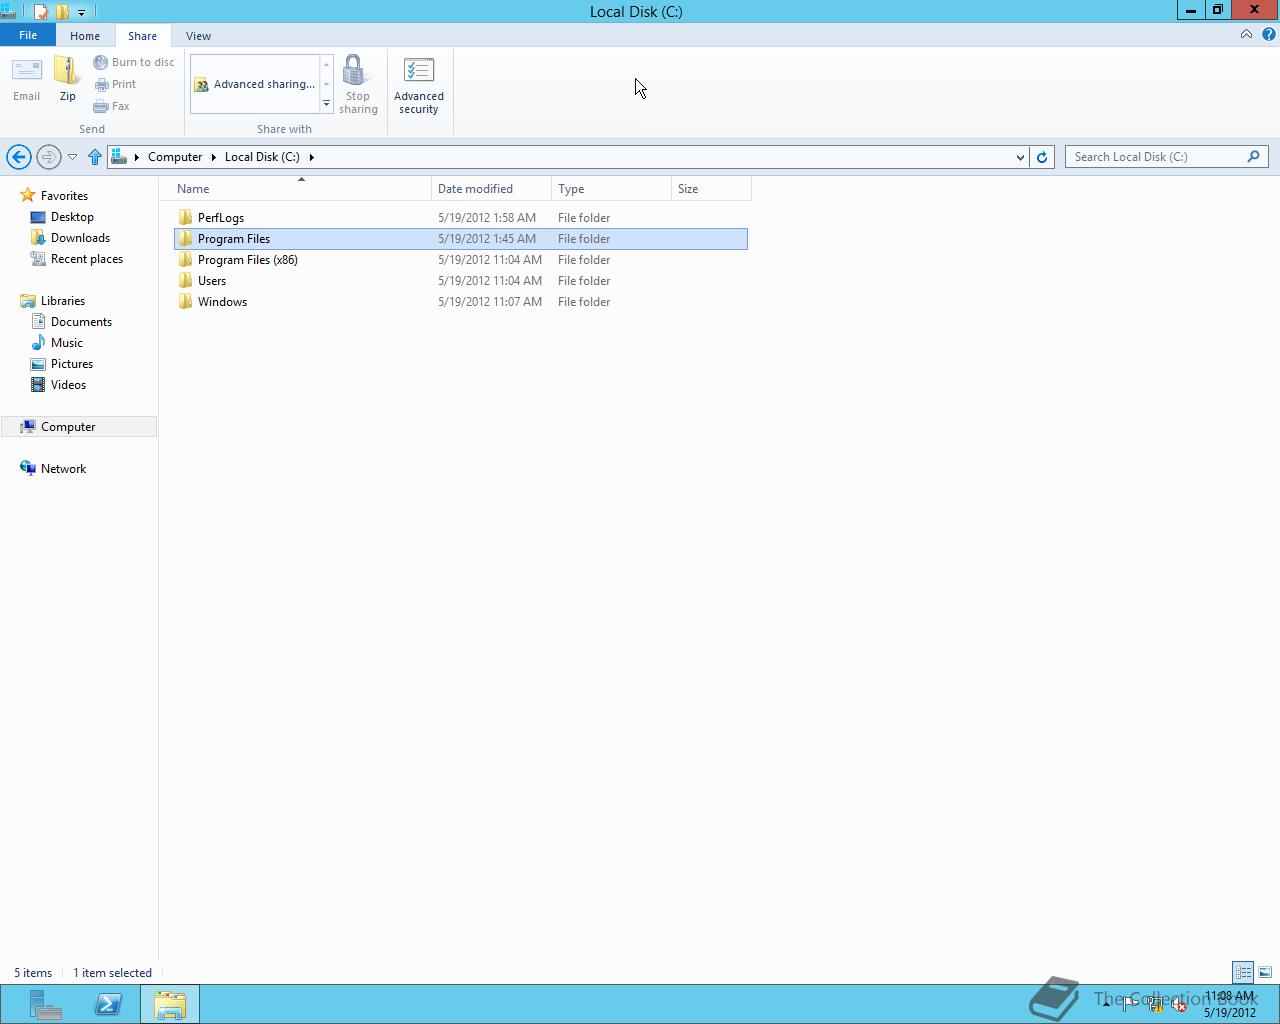Image resolution: width=1280 pixels, height=1024 pixels.
Task: Click muted volume tray icon
Action: [x=1180, y=1005]
